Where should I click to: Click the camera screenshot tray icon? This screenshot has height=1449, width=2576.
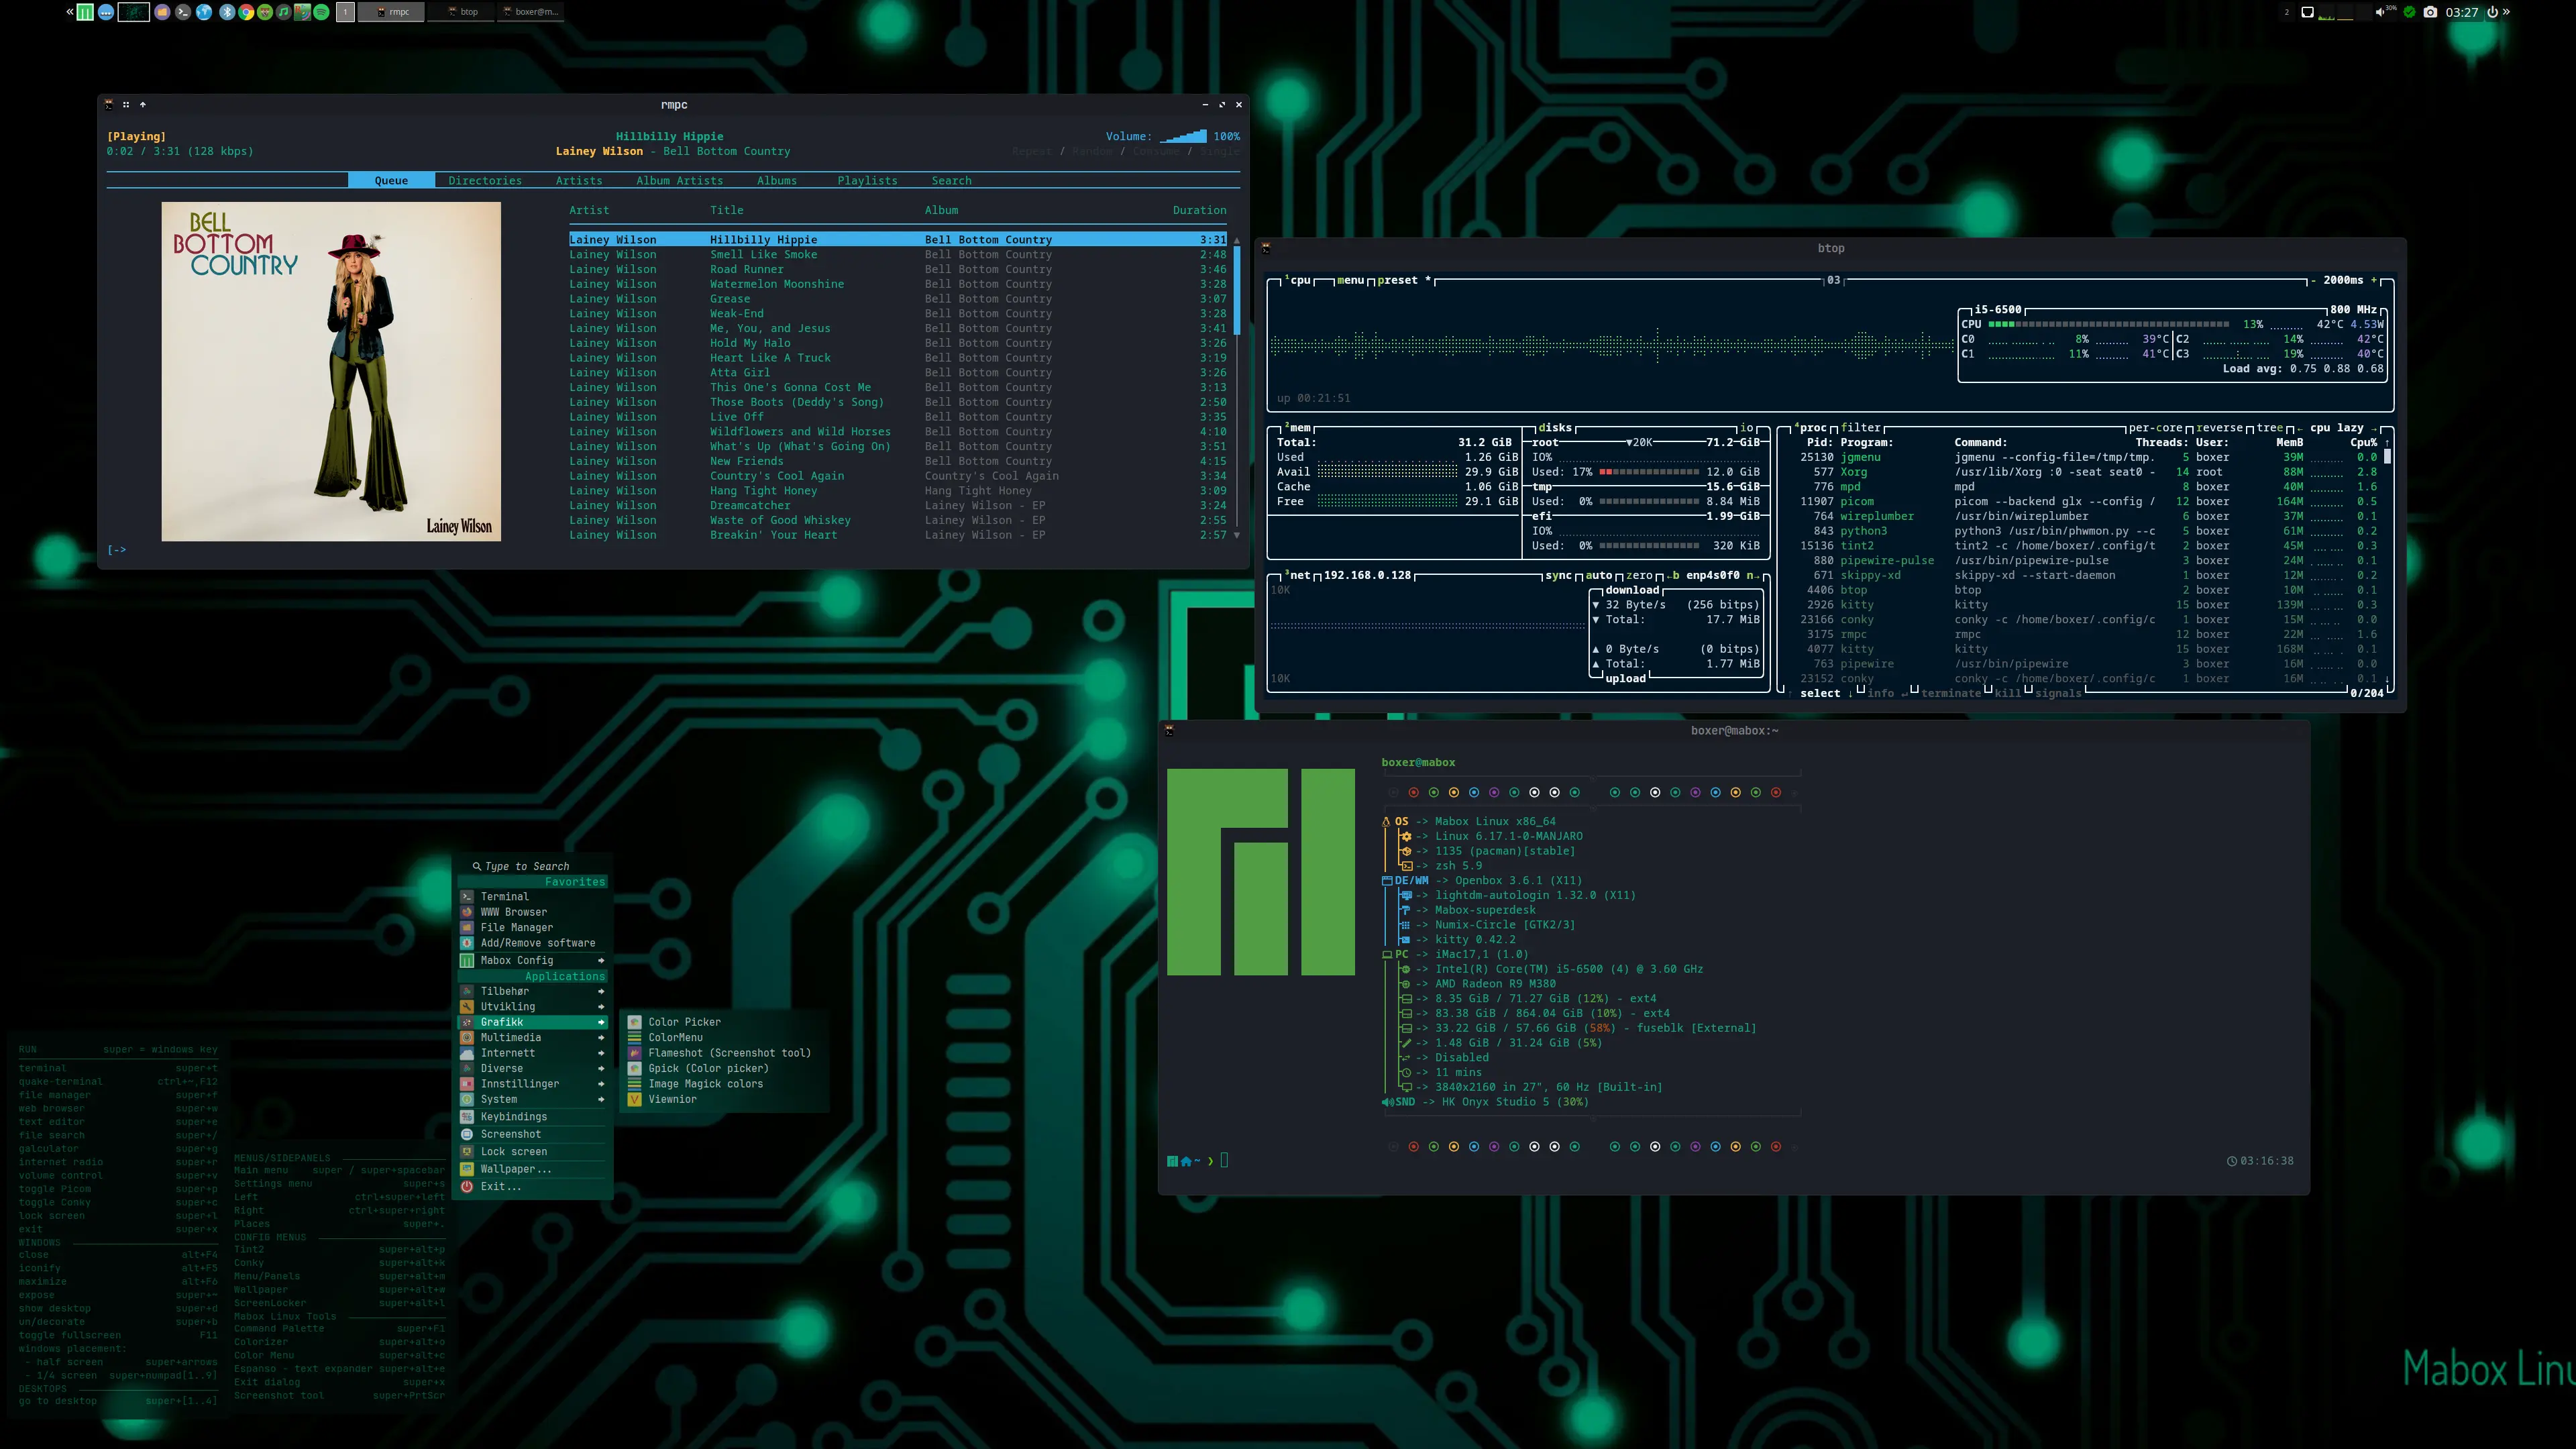point(2430,12)
